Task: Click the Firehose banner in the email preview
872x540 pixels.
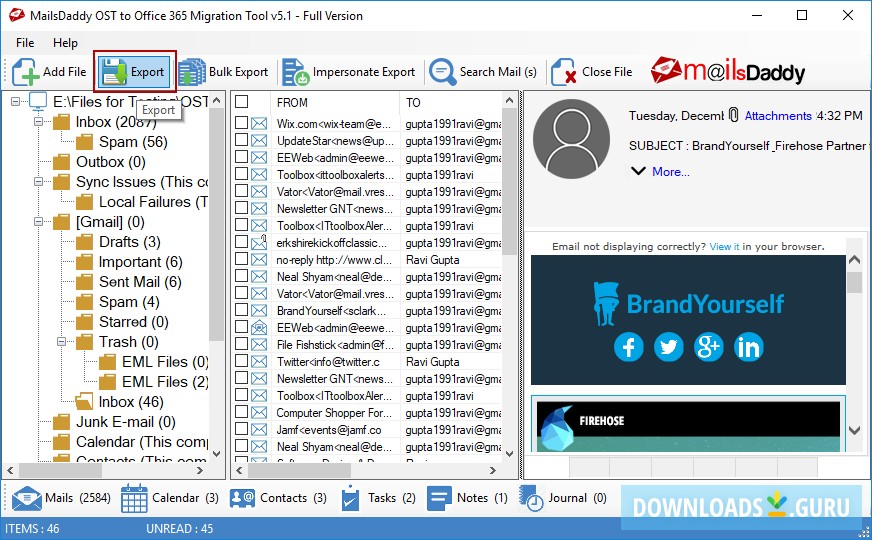Action: point(688,425)
